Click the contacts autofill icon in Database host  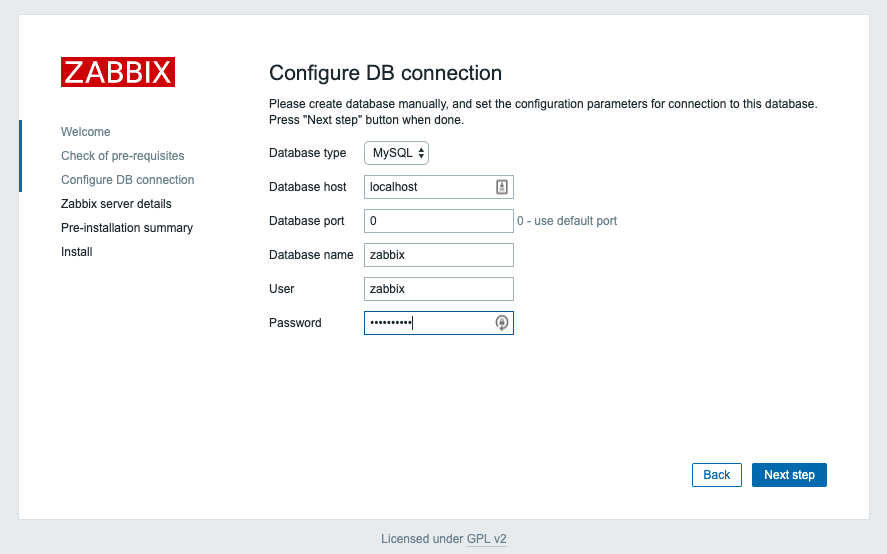tap(502, 187)
